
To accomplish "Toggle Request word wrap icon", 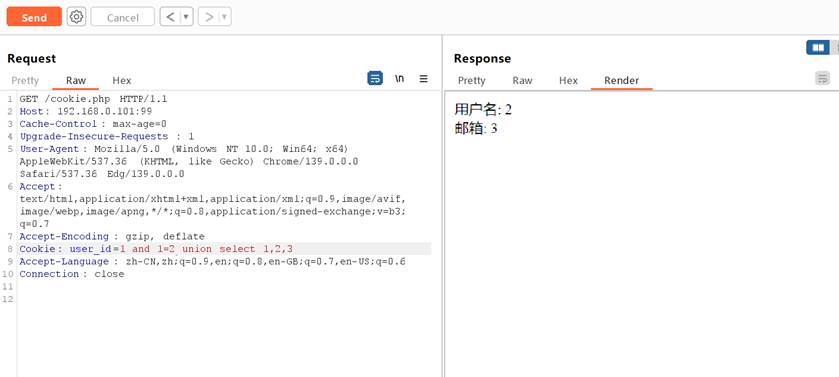I will click(375, 79).
